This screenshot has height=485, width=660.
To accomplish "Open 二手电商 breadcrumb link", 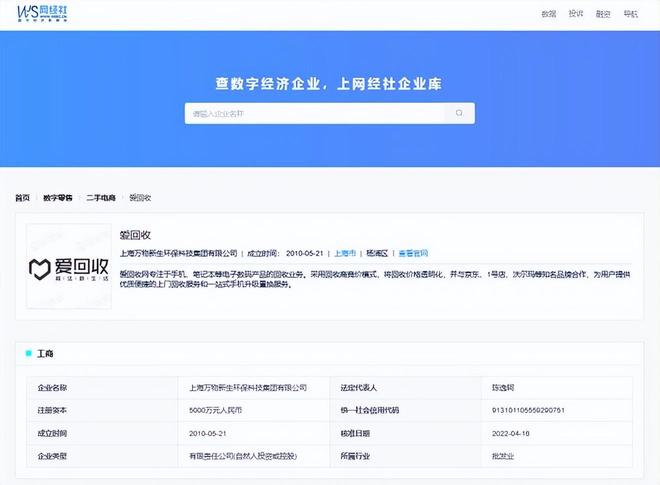I will [x=101, y=197].
